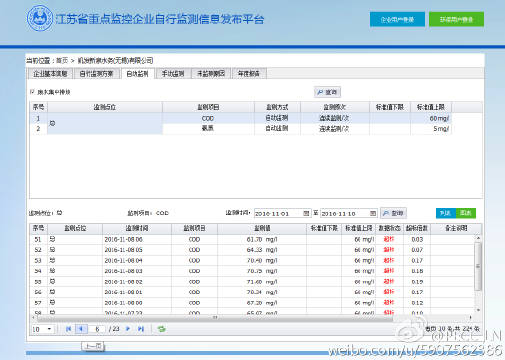
Task: Click the platform logo emblem
Action: 40,18
